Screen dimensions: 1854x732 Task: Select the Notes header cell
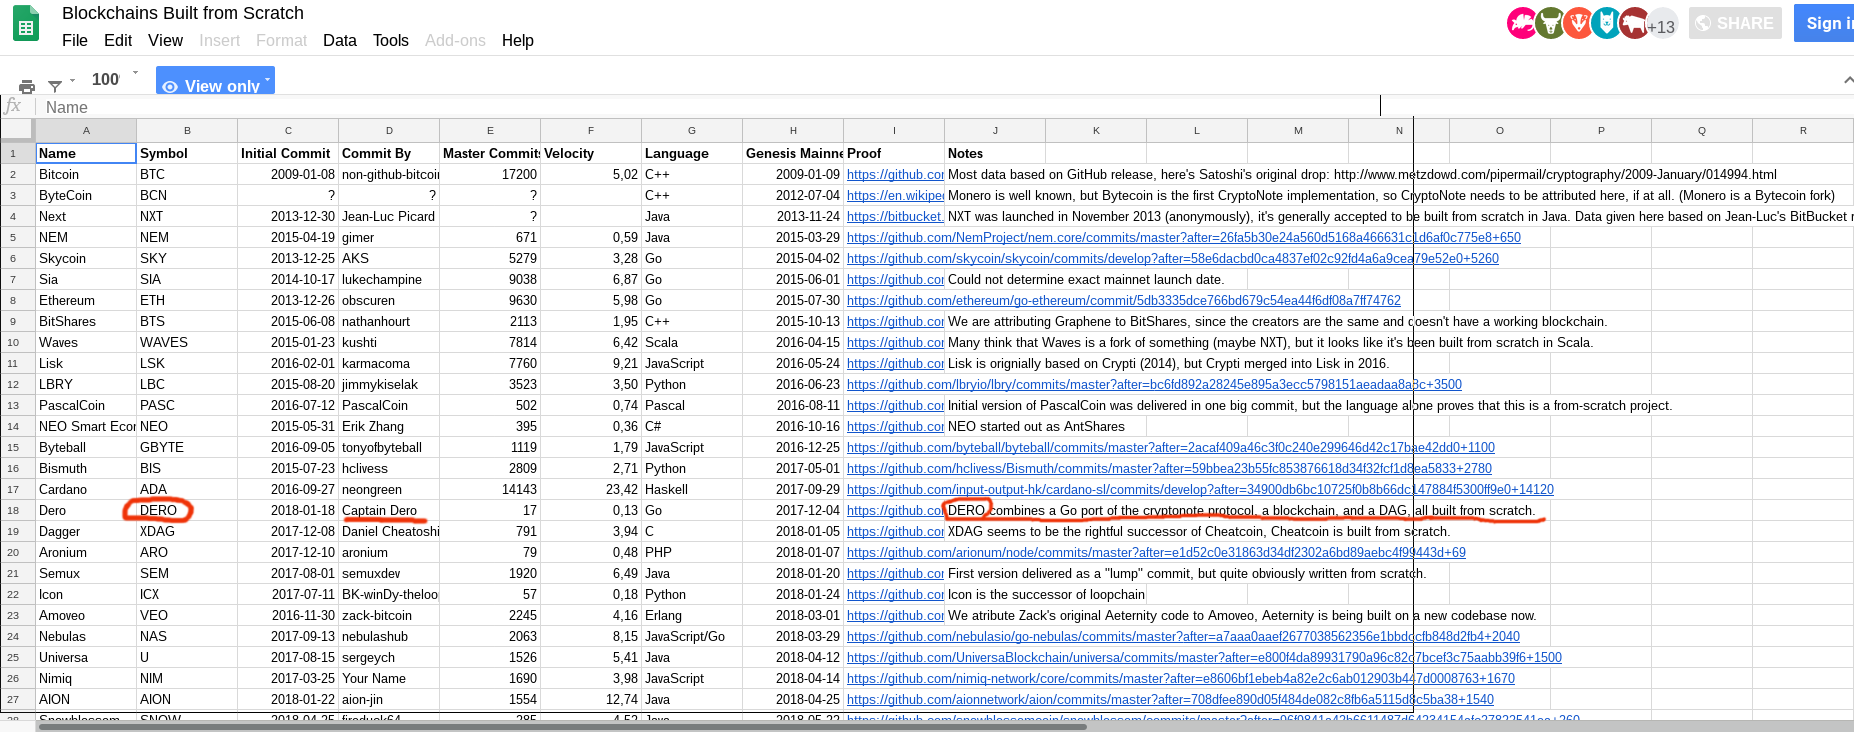click(995, 153)
